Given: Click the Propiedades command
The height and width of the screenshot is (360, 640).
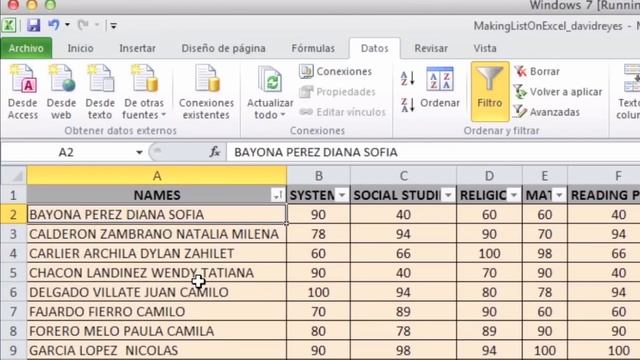Looking at the screenshot, I should [337, 92].
